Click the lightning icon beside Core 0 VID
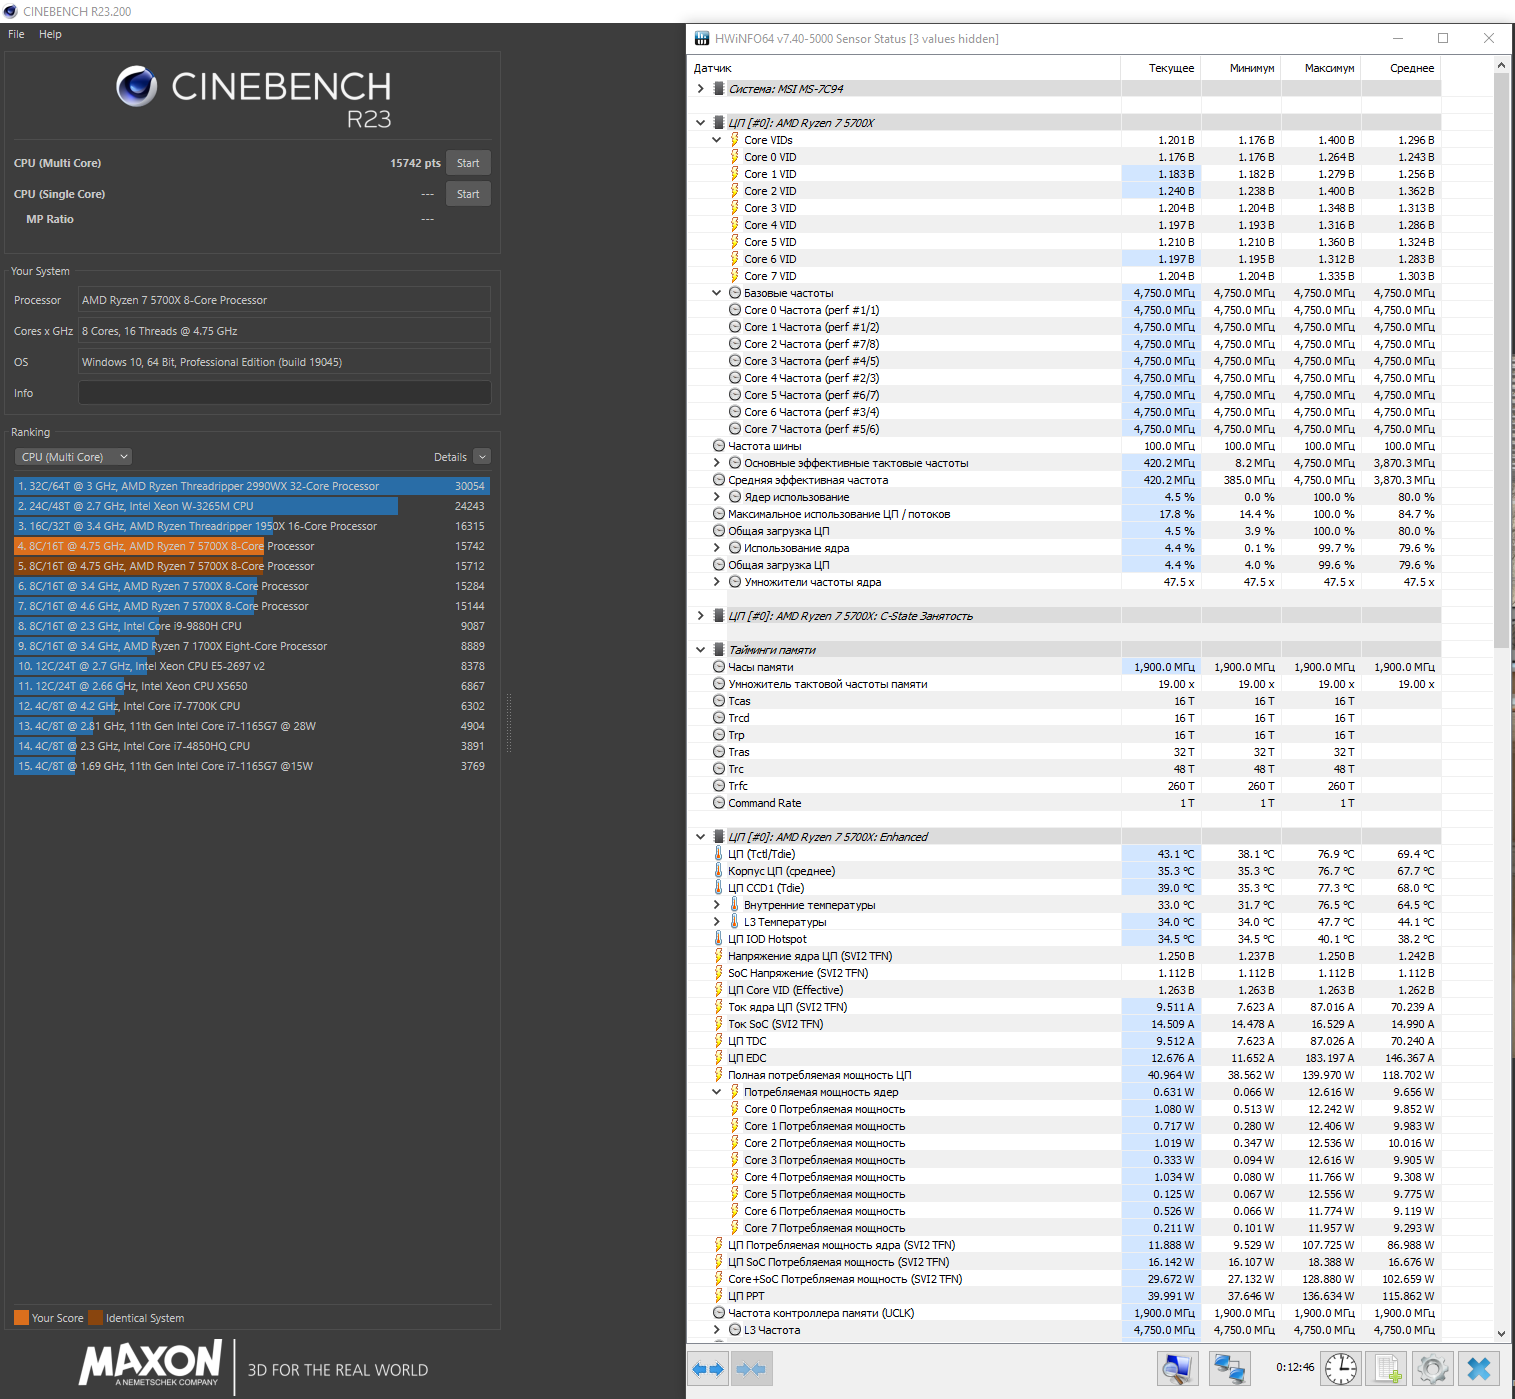 (734, 157)
